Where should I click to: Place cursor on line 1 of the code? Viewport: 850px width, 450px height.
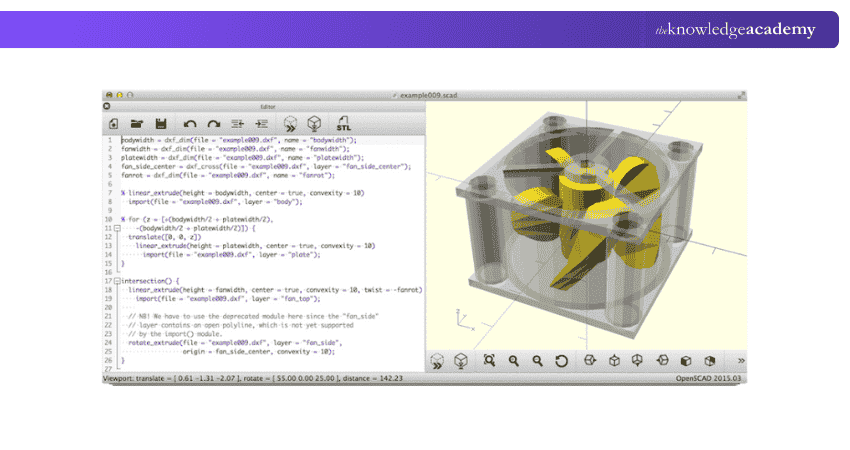coord(240,141)
